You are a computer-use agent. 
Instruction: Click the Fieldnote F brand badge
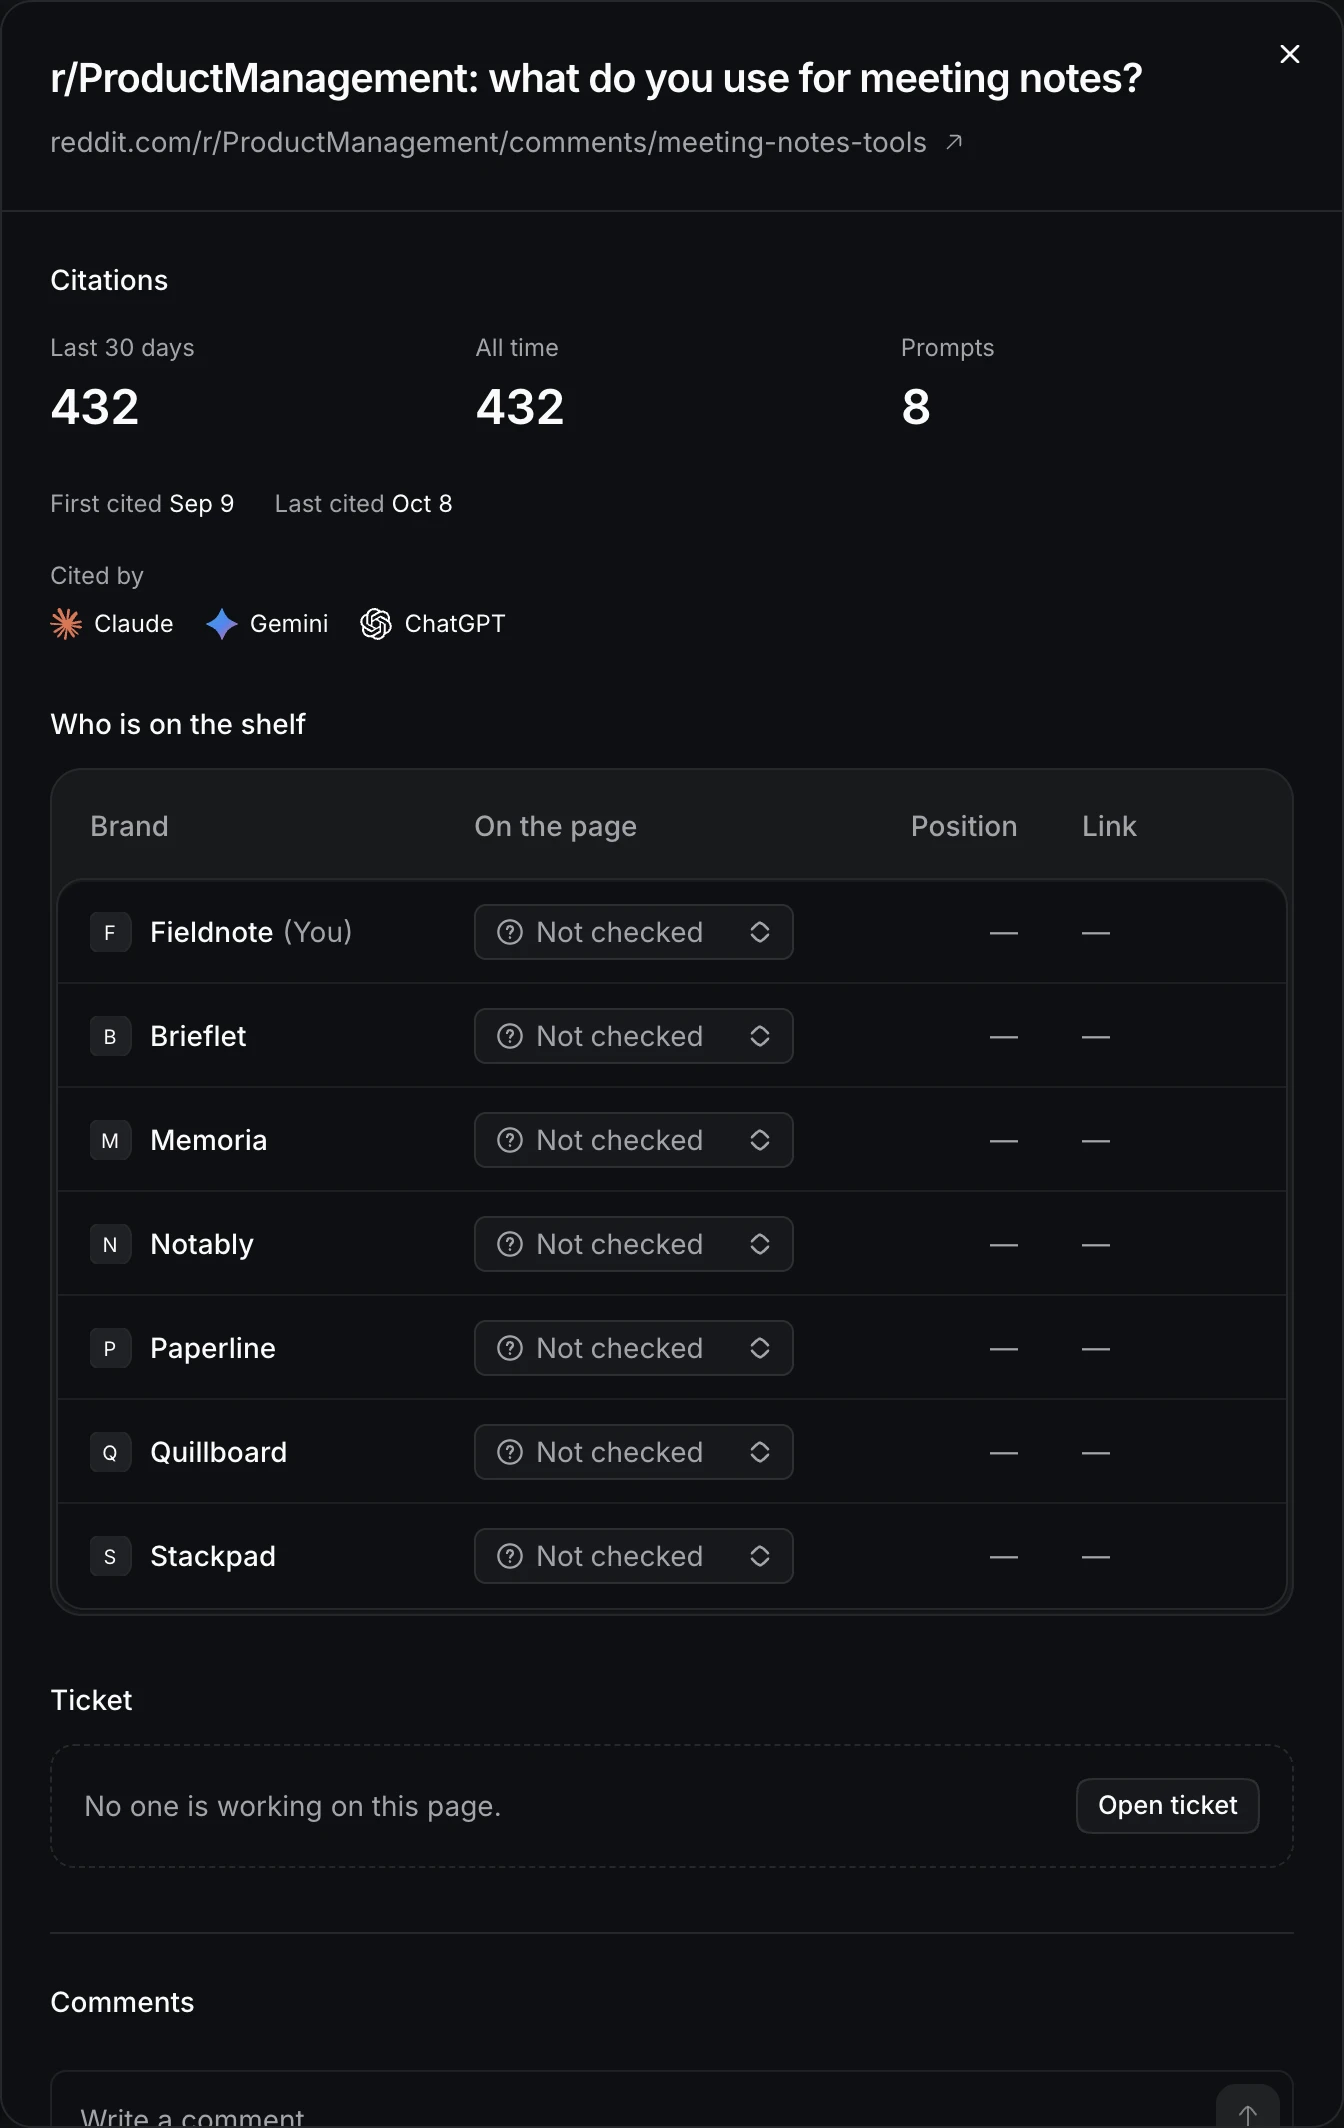[x=110, y=932]
